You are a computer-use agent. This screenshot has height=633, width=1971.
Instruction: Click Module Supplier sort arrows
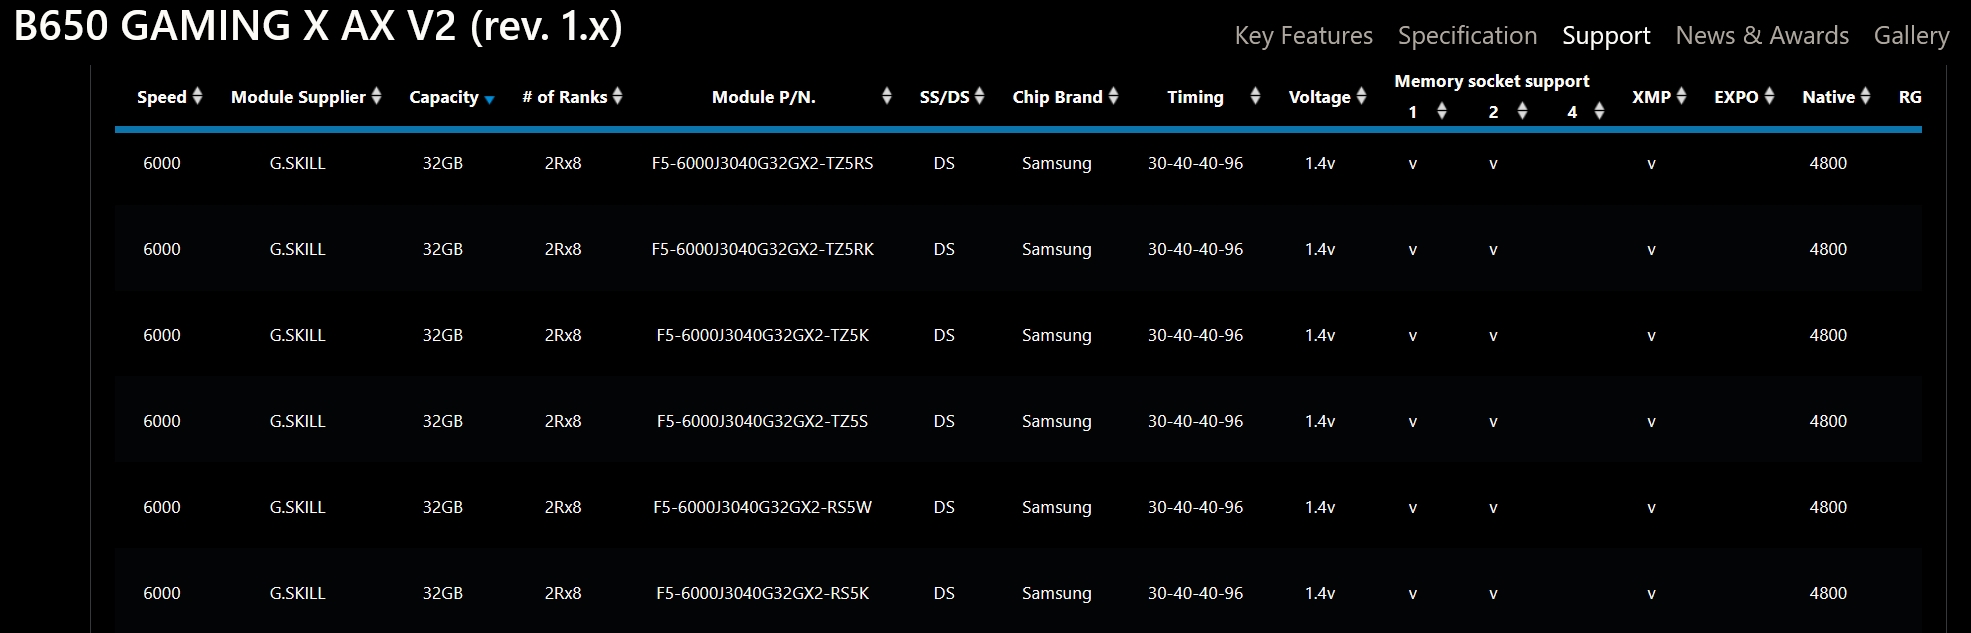377,96
